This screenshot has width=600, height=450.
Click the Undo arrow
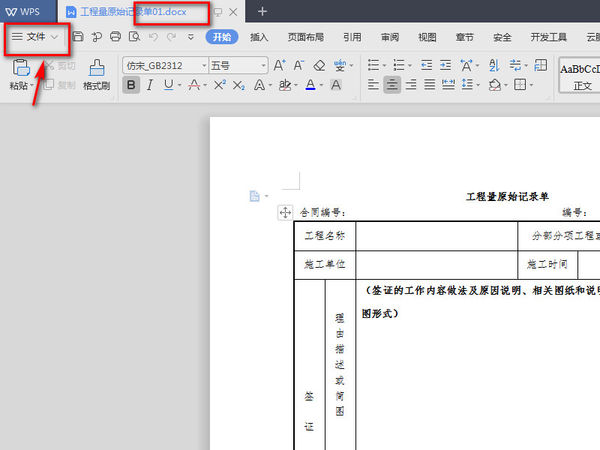click(153, 37)
